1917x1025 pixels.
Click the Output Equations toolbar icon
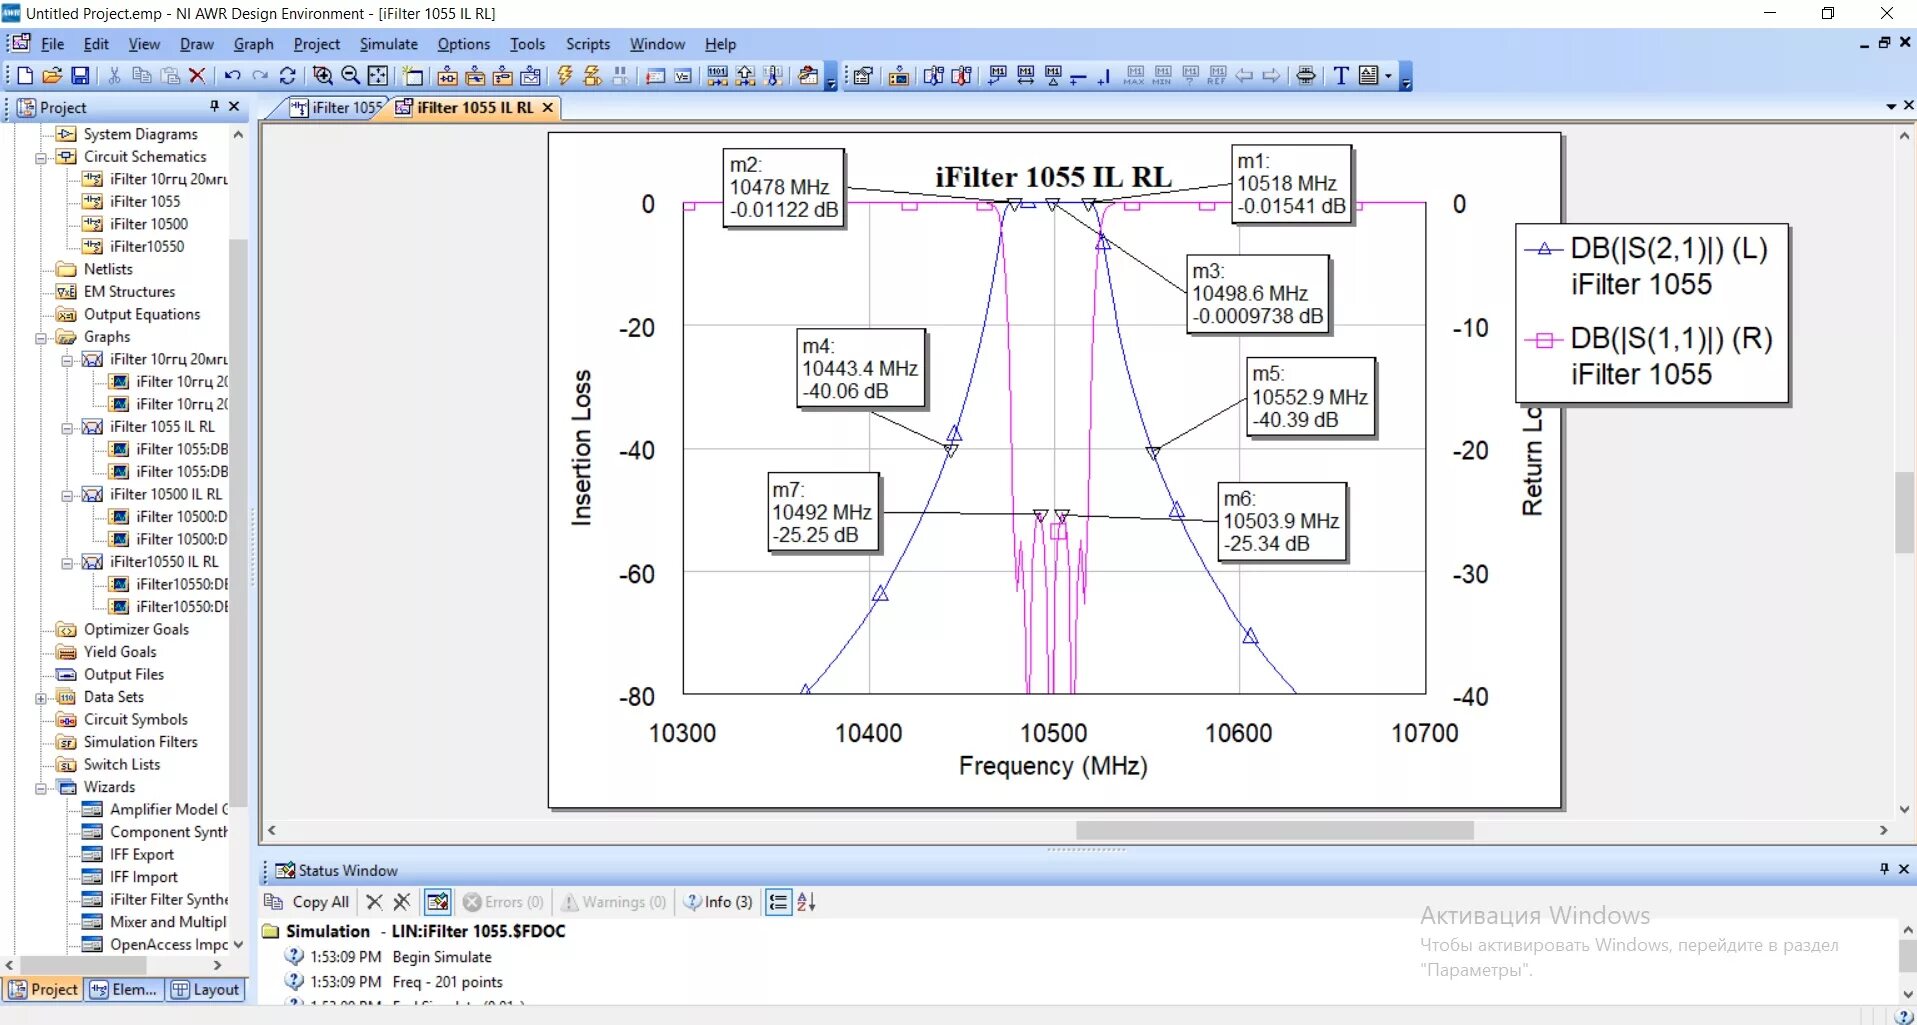click(x=683, y=76)
